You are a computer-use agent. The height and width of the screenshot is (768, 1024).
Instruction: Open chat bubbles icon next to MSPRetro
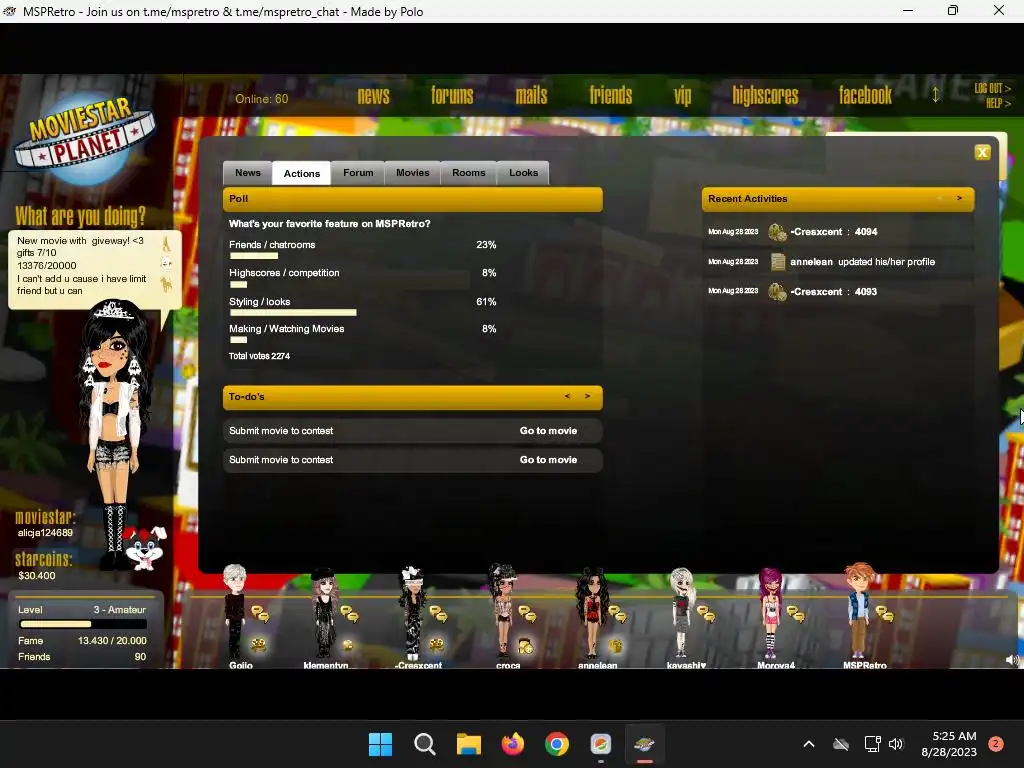[x=884, y=613]
